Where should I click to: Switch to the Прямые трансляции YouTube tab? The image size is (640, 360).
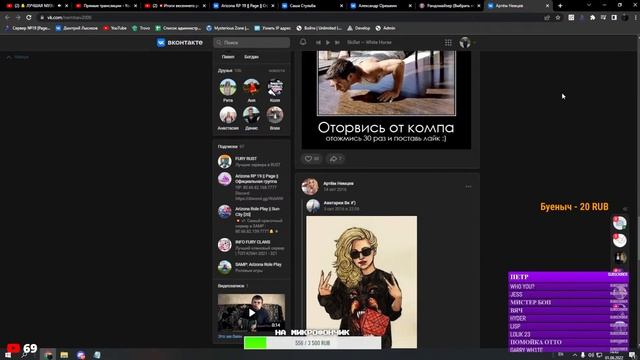(x=107, y=6)
